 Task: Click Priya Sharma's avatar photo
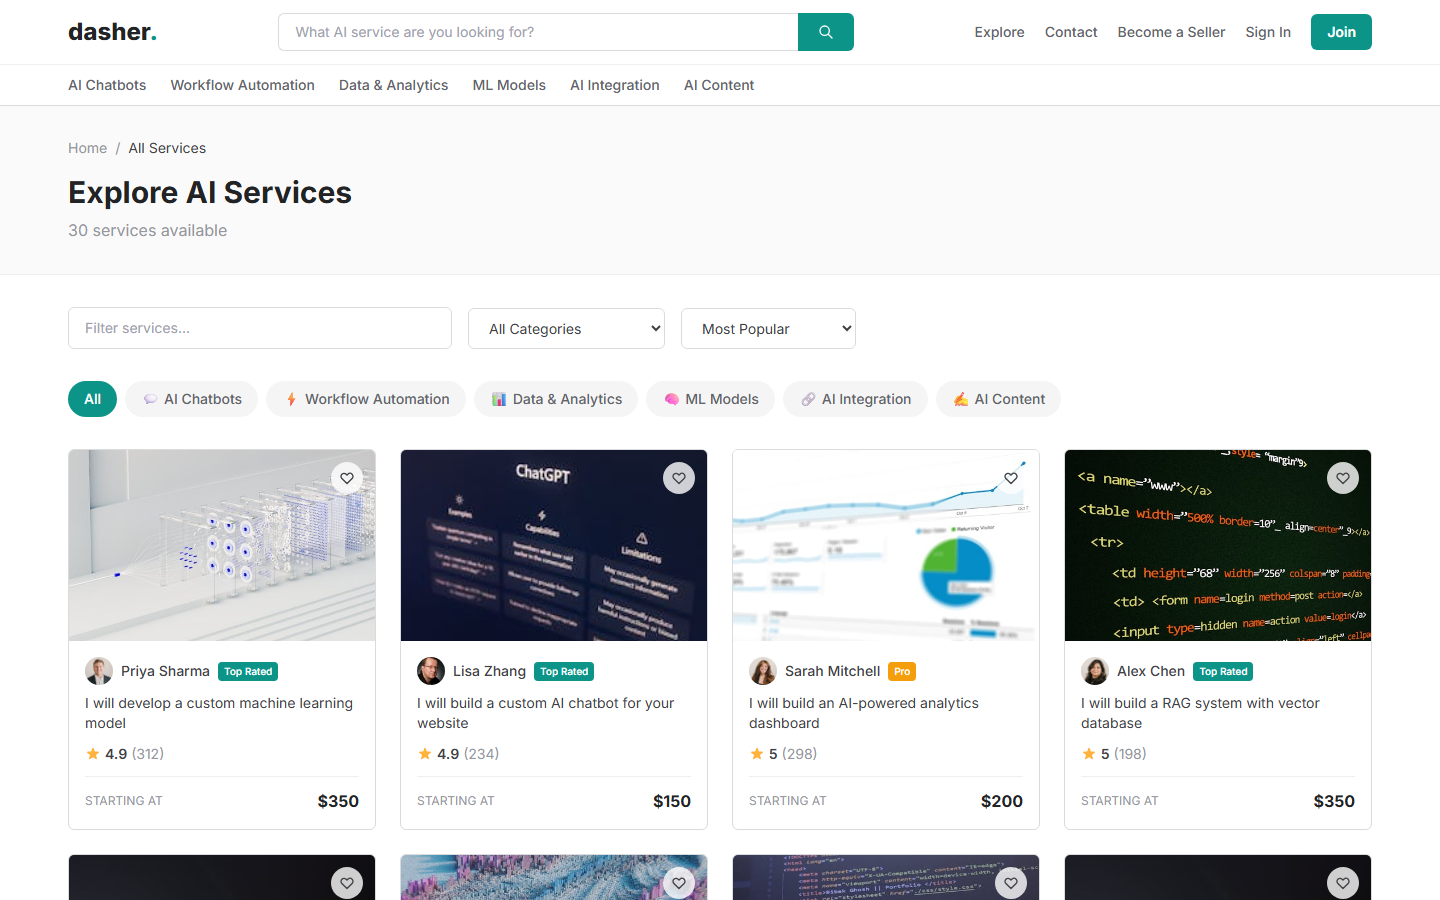pyautogui.click(x=99, y=671)
